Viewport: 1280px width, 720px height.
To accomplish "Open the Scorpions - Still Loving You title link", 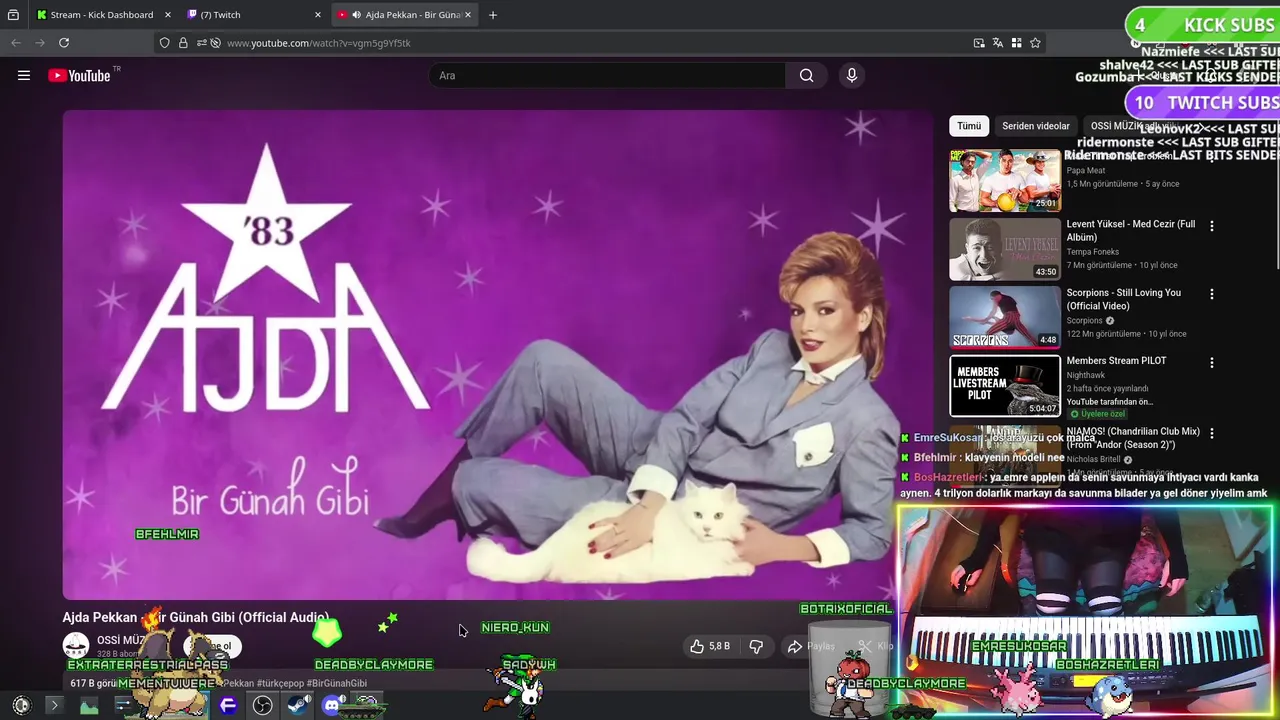I will 1124,299.
